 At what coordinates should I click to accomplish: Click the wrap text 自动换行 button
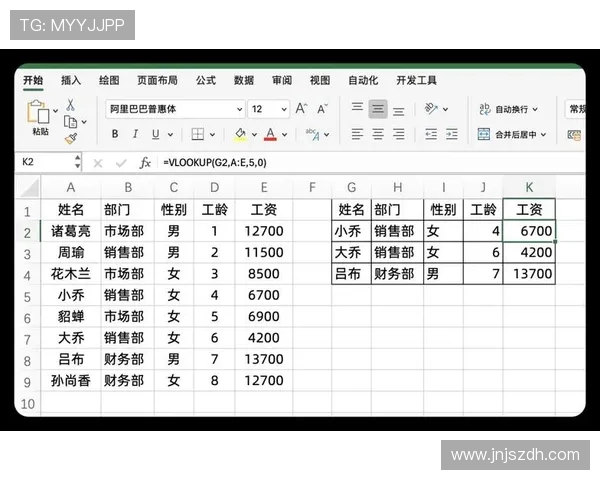point(508,109)
